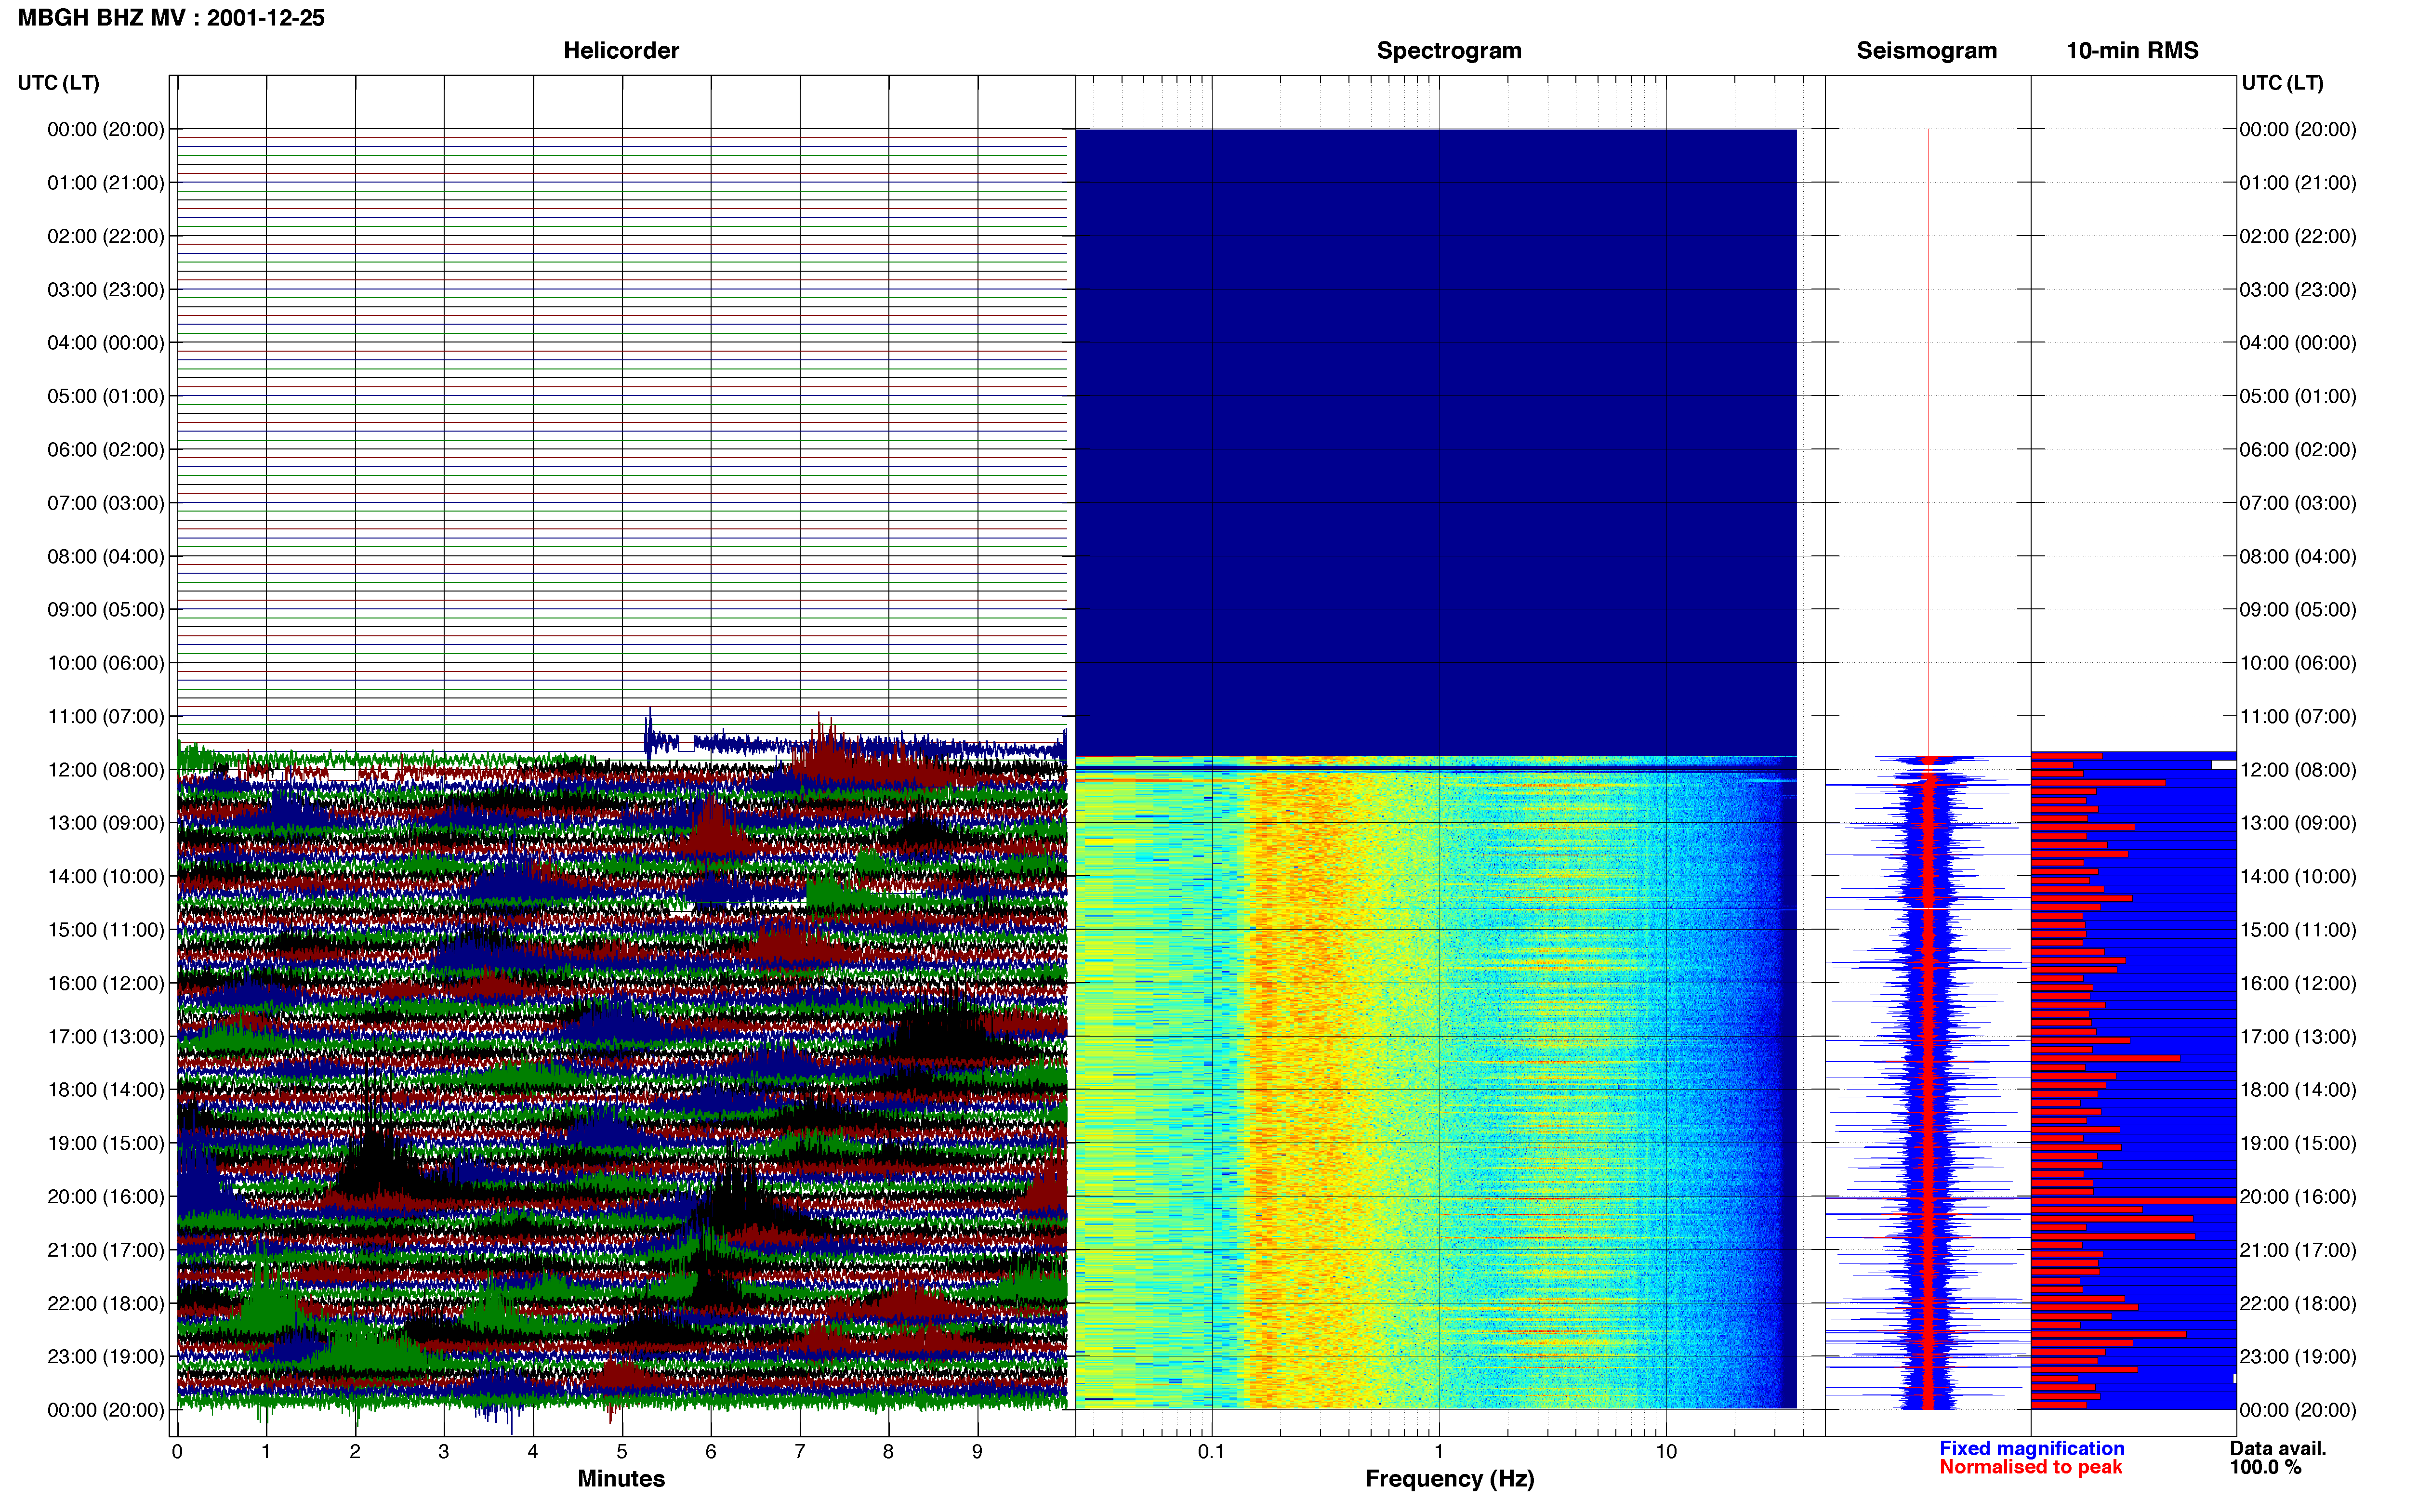The image size is (2418, 1512).
Task: Click the 'Fixed magnification' legend text
Action: tap(2032, 1449)
